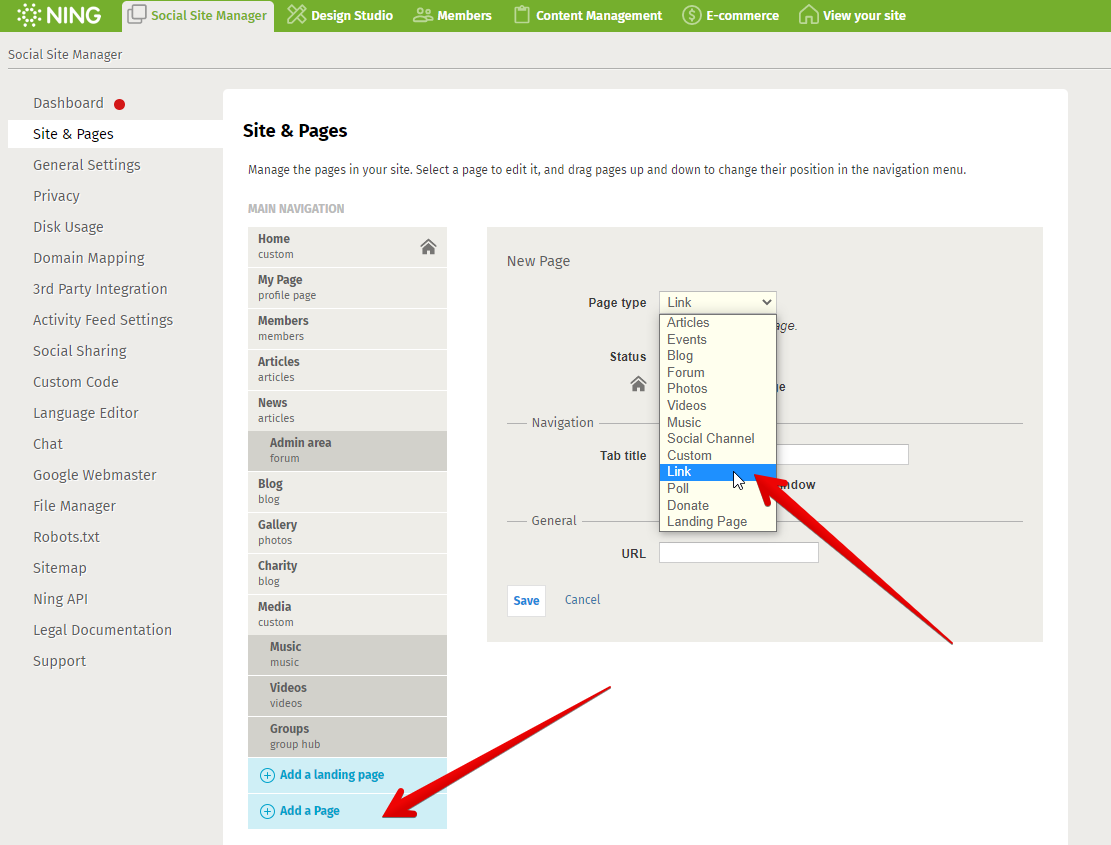Choose Link in the Page type list
1111x845 pixels.
pyautogui.click(x=717, y=472)
